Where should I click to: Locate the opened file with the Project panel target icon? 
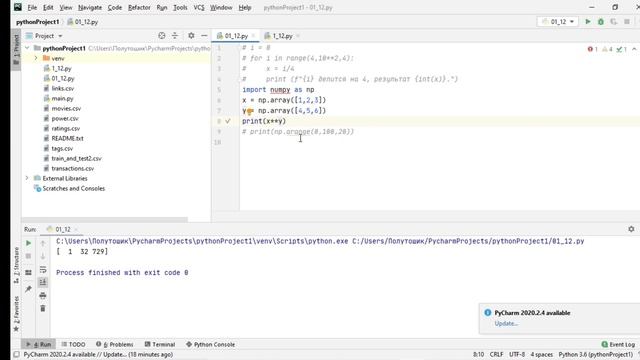[x=162, y=36]
